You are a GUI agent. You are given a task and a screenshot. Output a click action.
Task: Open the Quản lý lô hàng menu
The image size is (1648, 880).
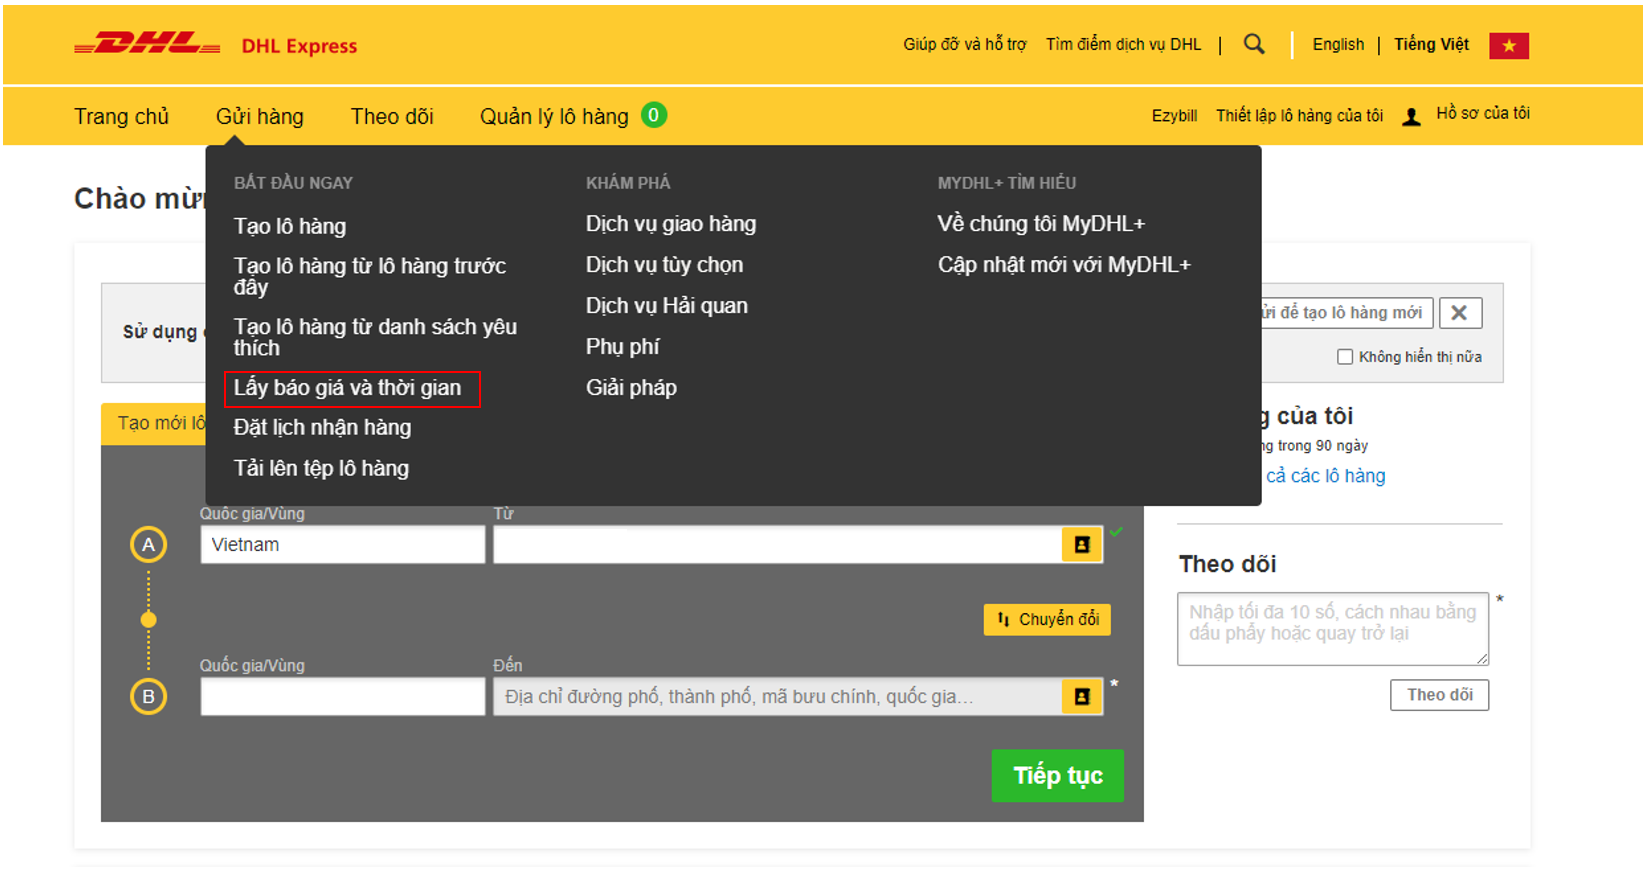(554, 116)
